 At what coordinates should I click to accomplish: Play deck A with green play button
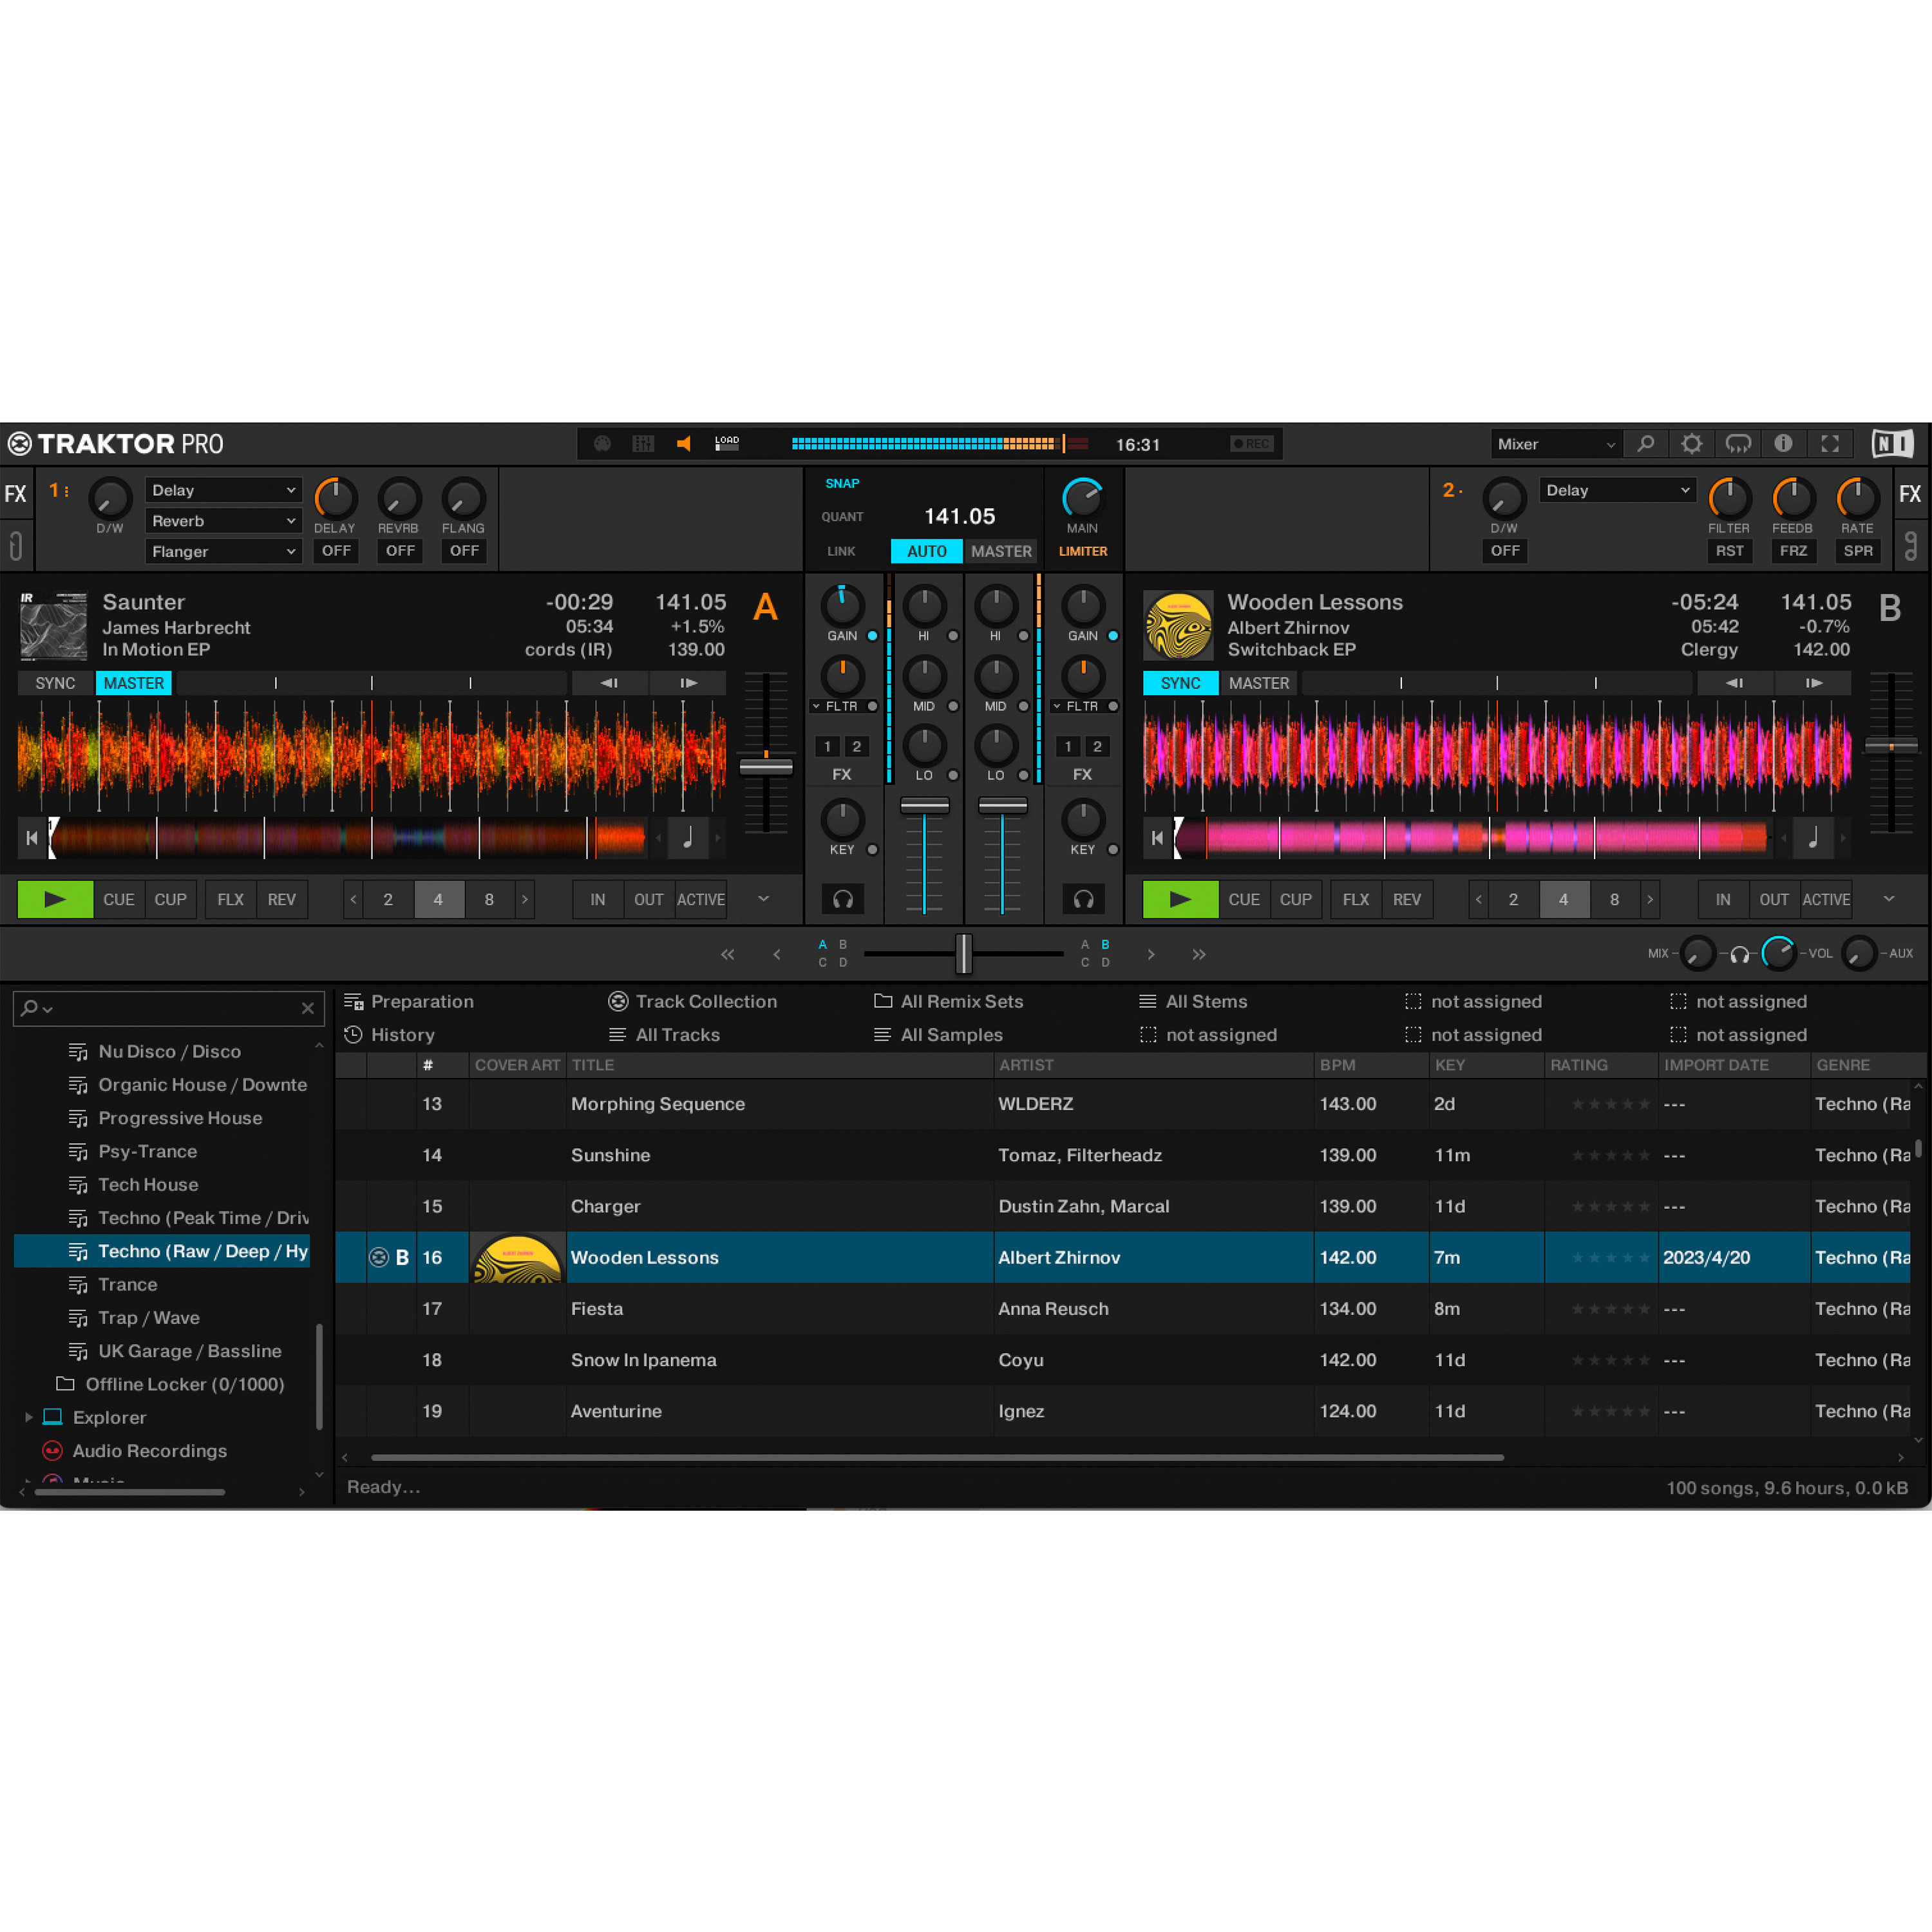[x=56, y=899]
